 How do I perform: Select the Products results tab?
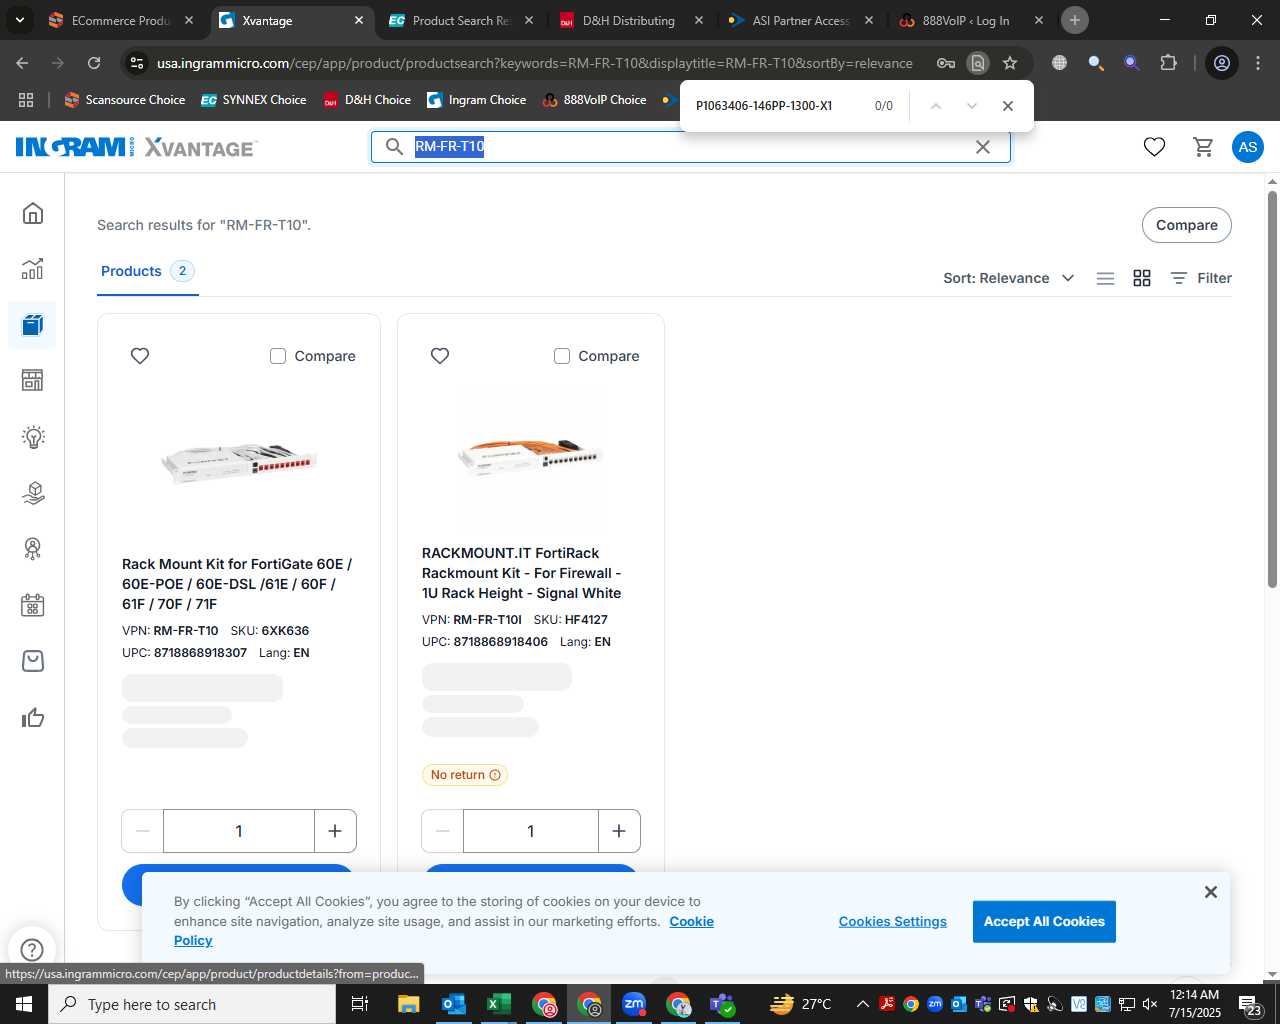pos(147,271)
